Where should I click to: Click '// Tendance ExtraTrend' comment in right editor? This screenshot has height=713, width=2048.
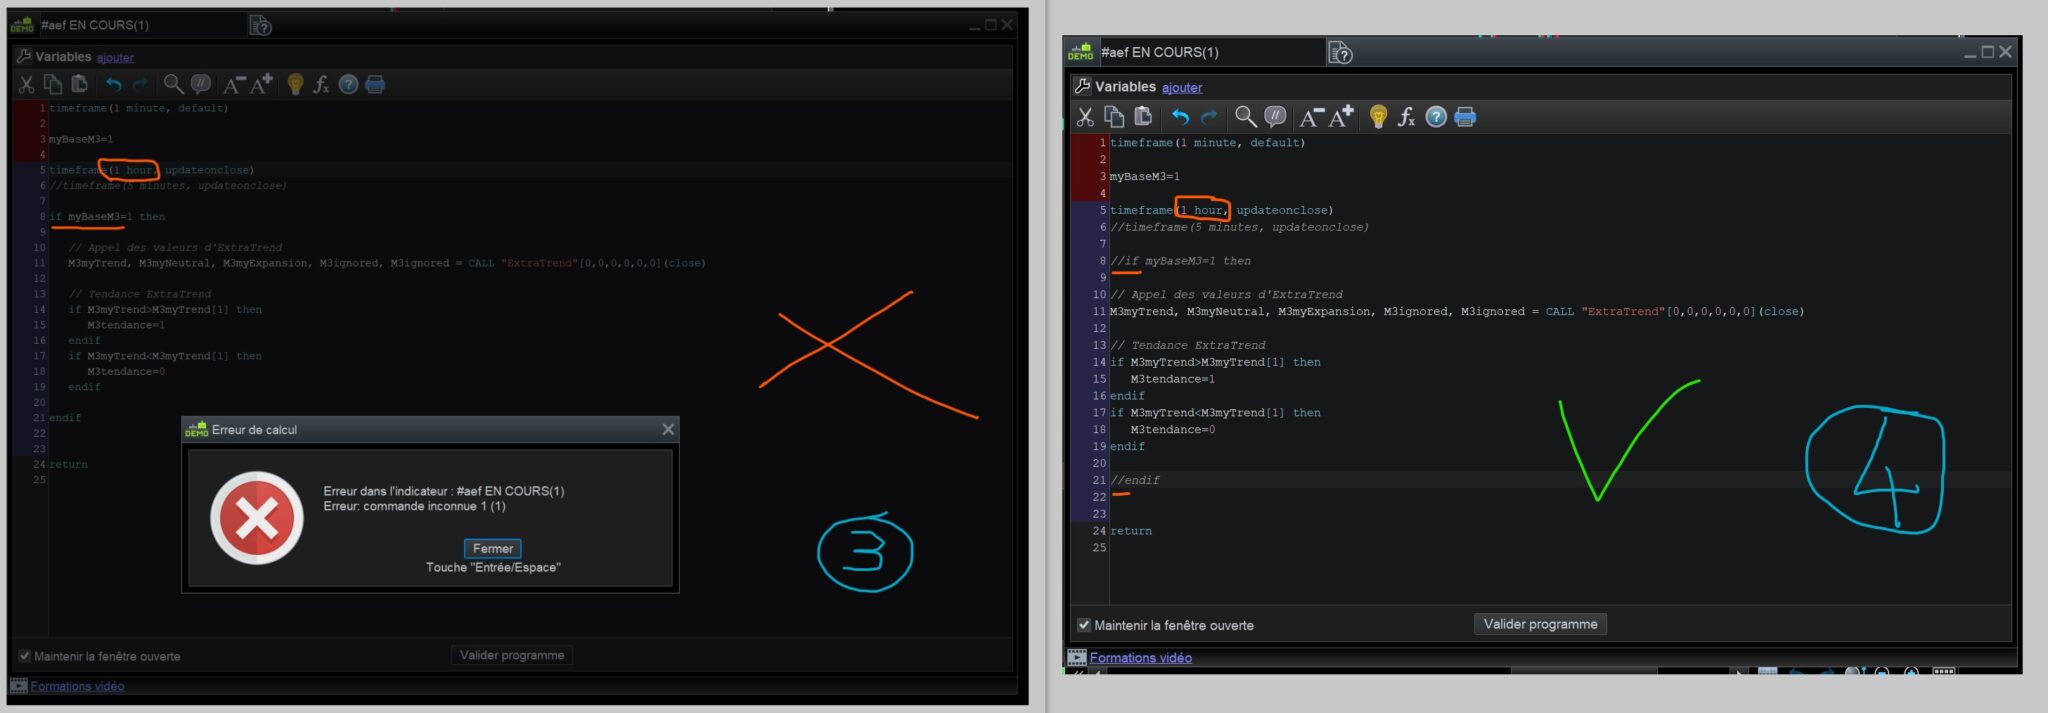pyautogui.click(x=1188, y=345)
